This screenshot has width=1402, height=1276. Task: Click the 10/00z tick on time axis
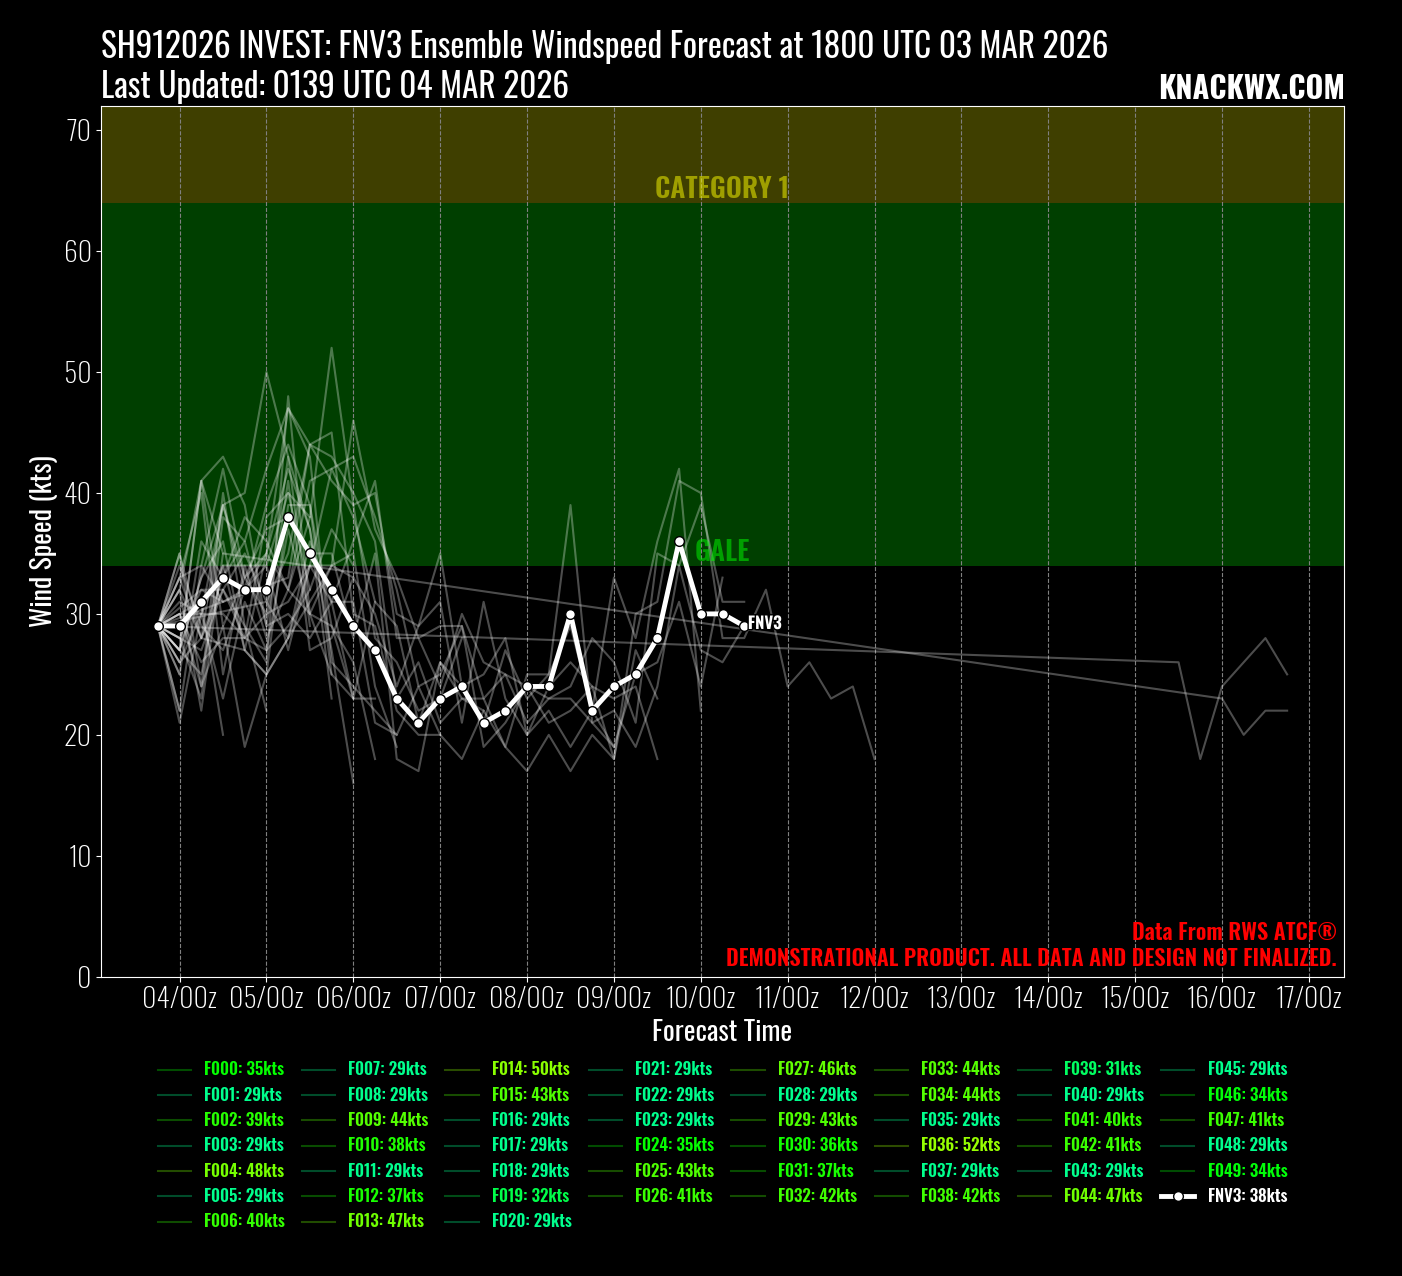[701, 998]
